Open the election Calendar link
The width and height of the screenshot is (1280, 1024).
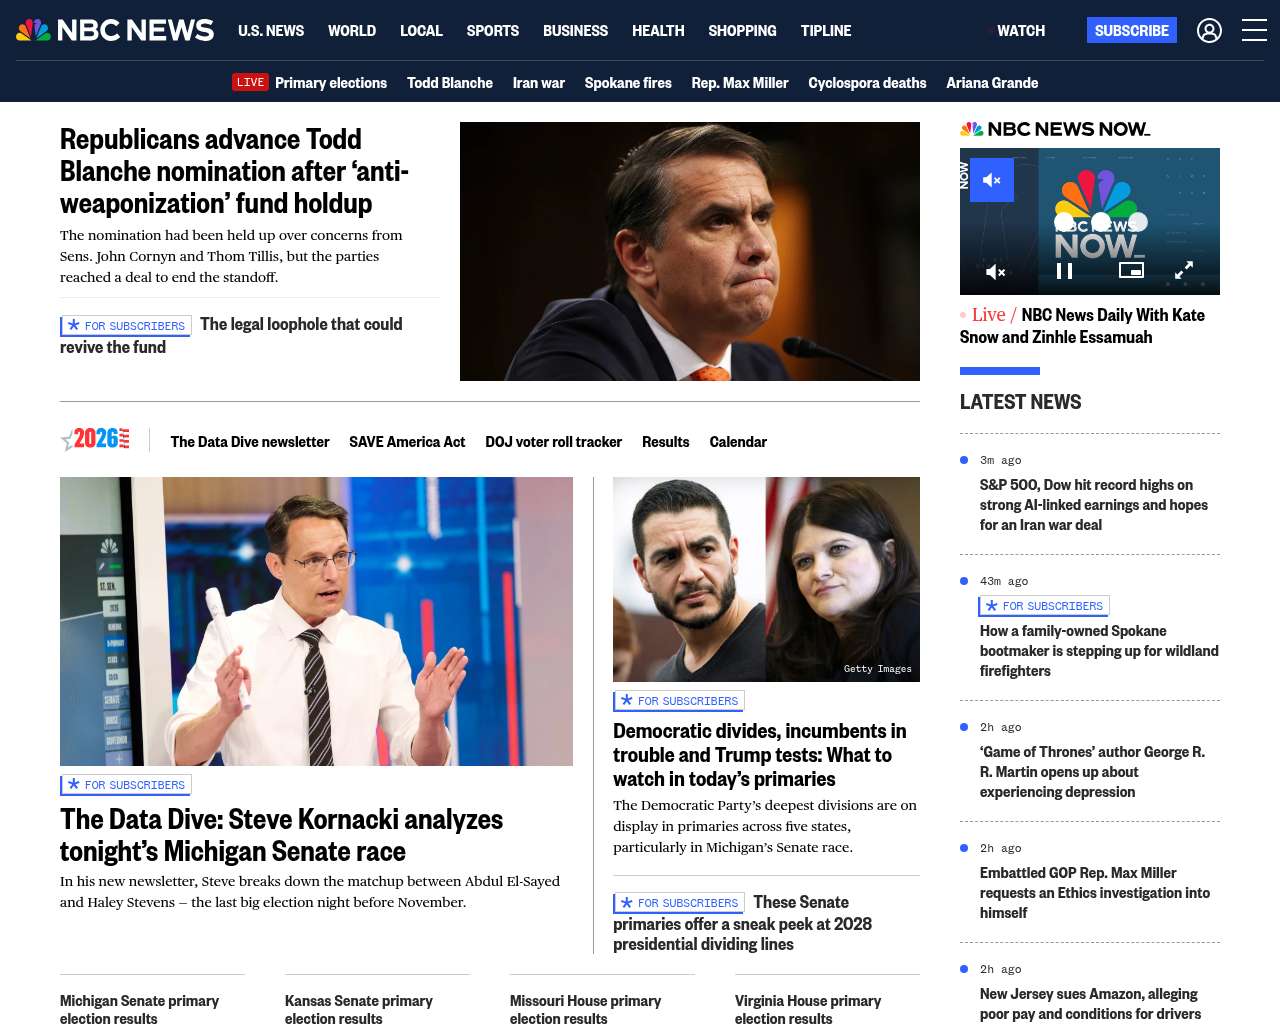[738, 442]
